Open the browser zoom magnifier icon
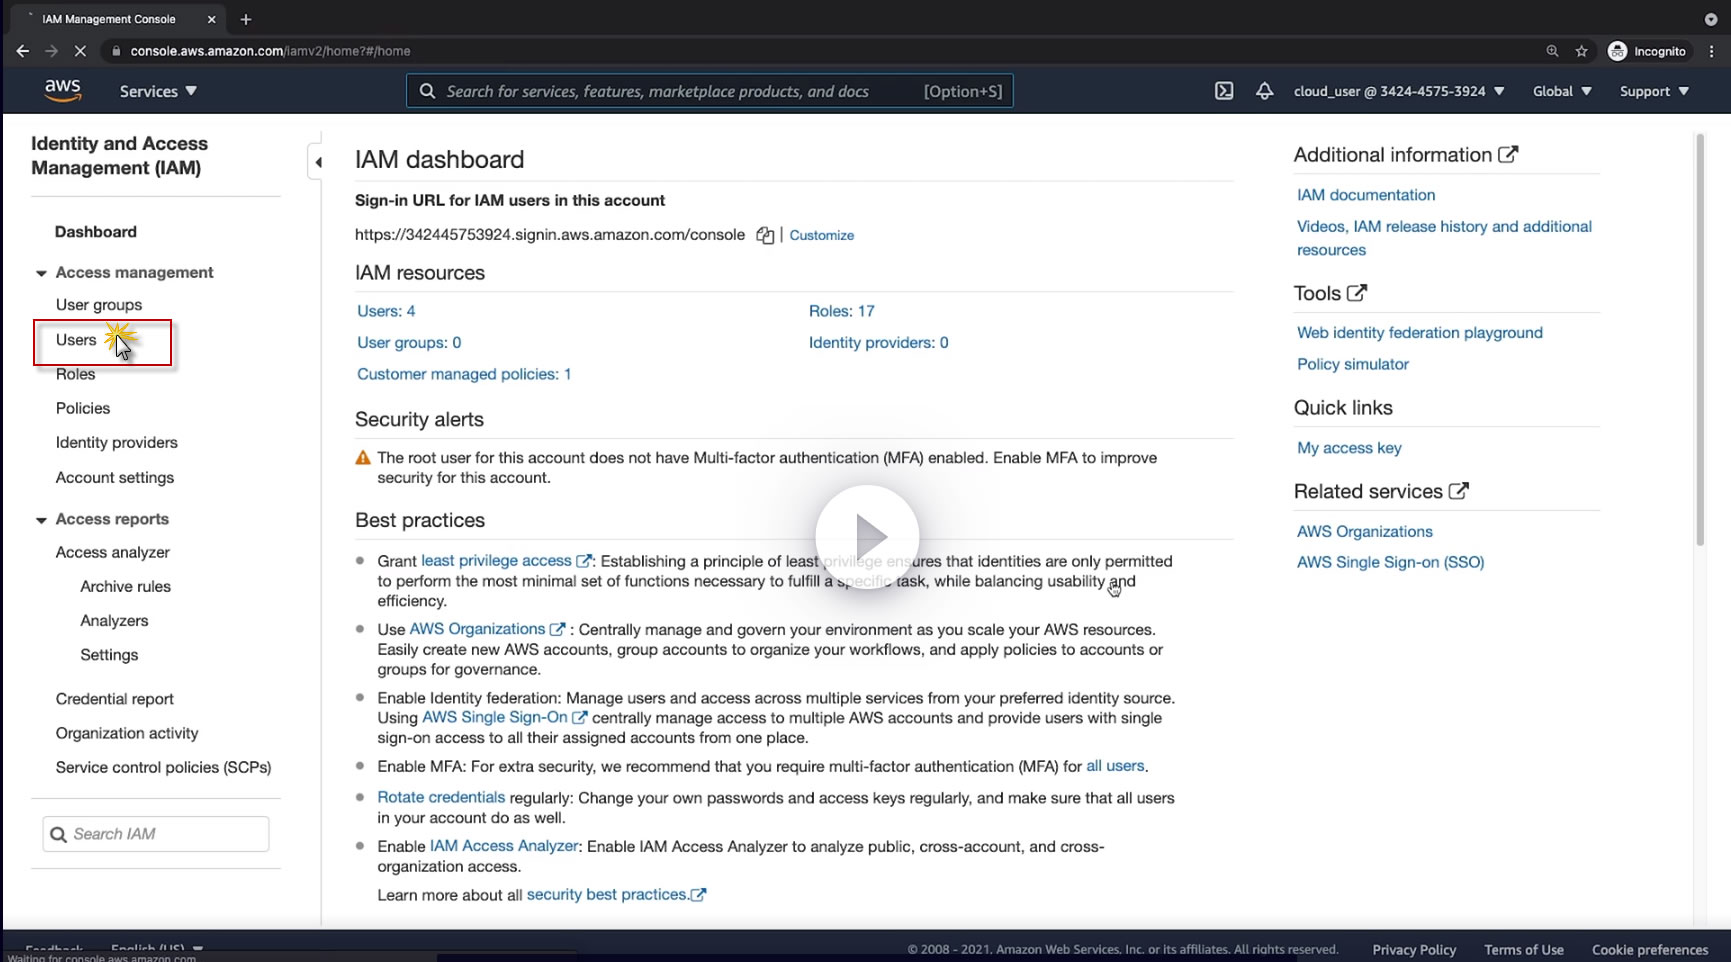 [x=1552, y=51]
